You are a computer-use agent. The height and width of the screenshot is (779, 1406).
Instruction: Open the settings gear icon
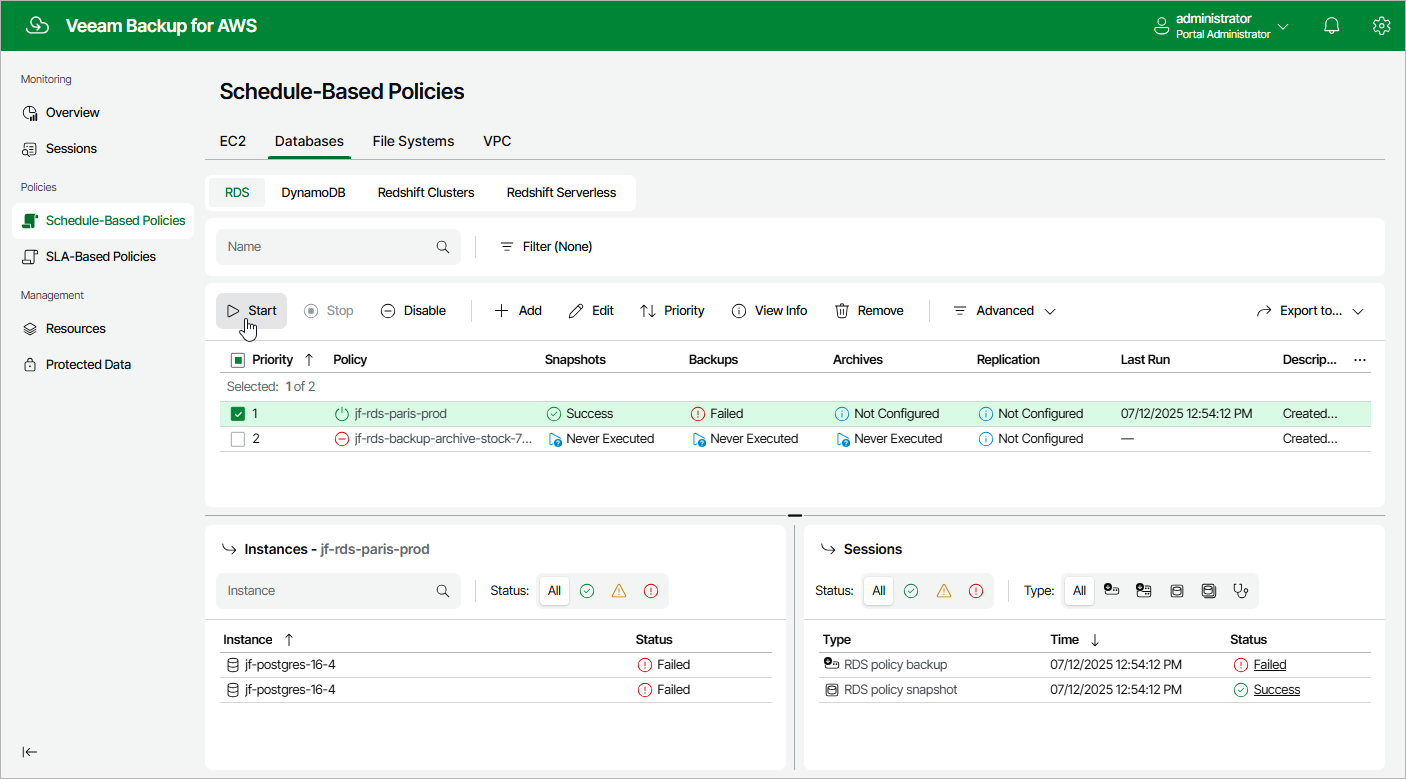point(1381,26)
